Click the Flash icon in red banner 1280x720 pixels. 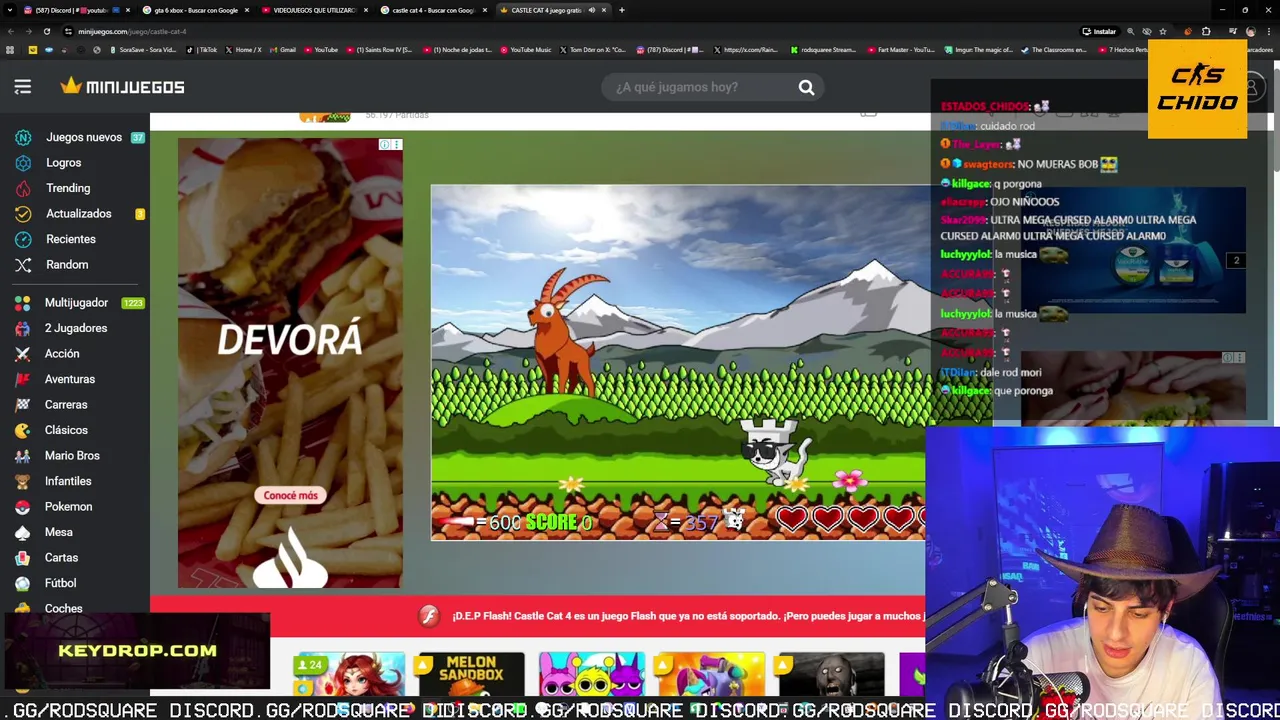tap(429, 616)
